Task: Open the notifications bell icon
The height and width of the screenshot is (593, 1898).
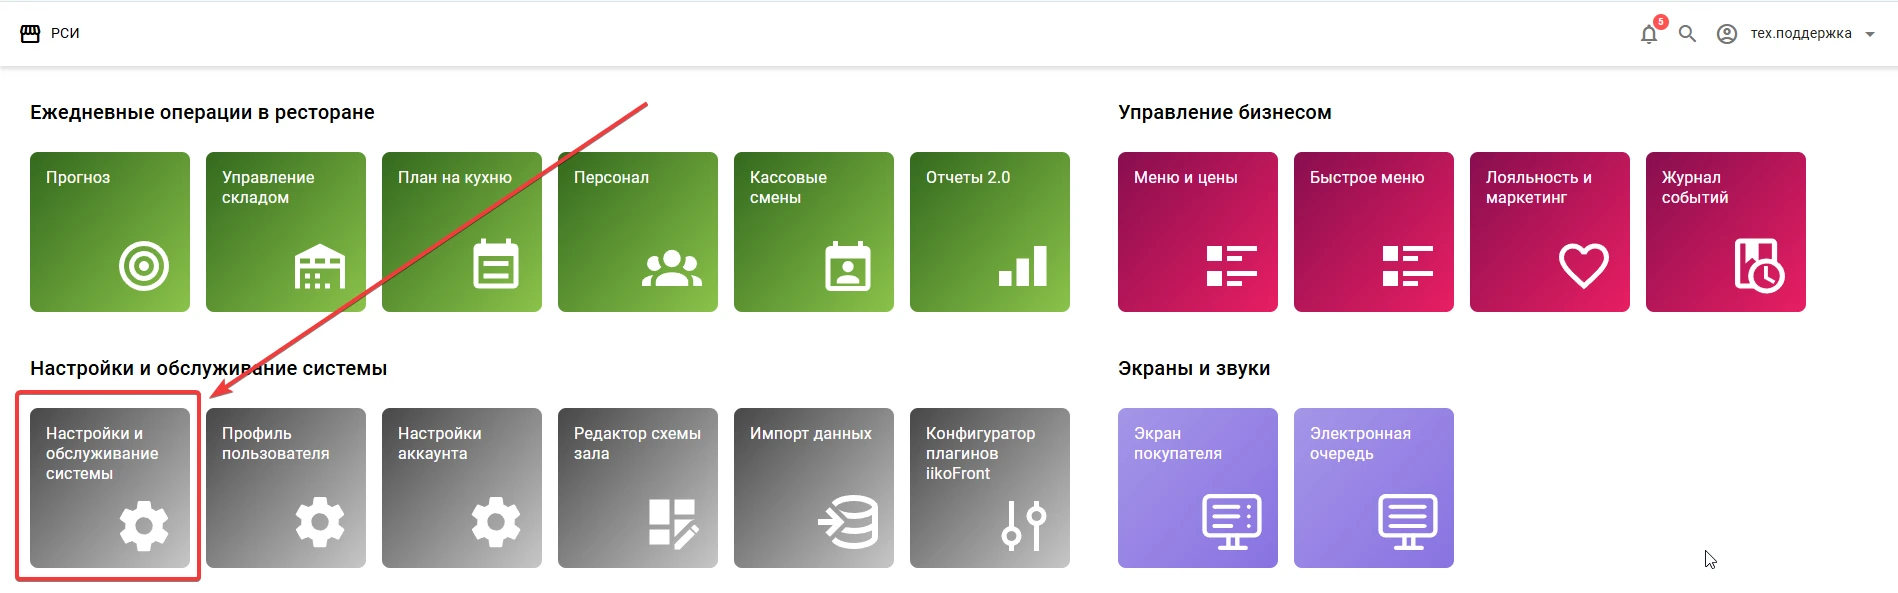Action: [1649, 34]
